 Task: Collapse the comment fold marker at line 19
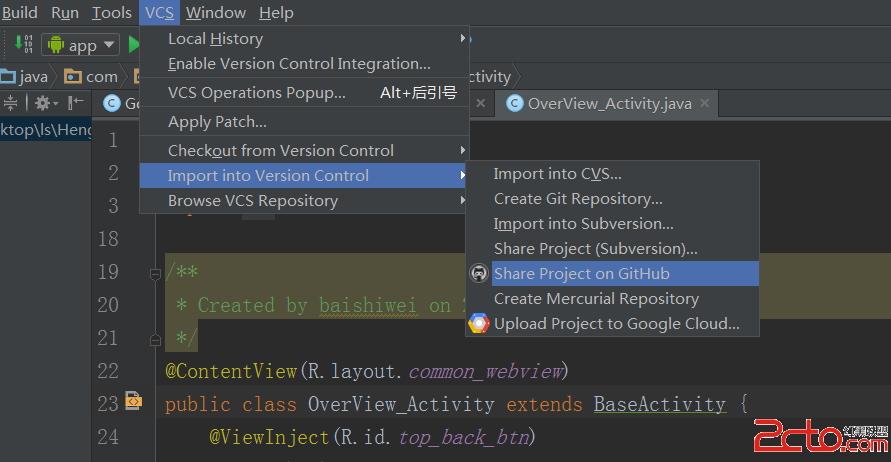(156, 273)
